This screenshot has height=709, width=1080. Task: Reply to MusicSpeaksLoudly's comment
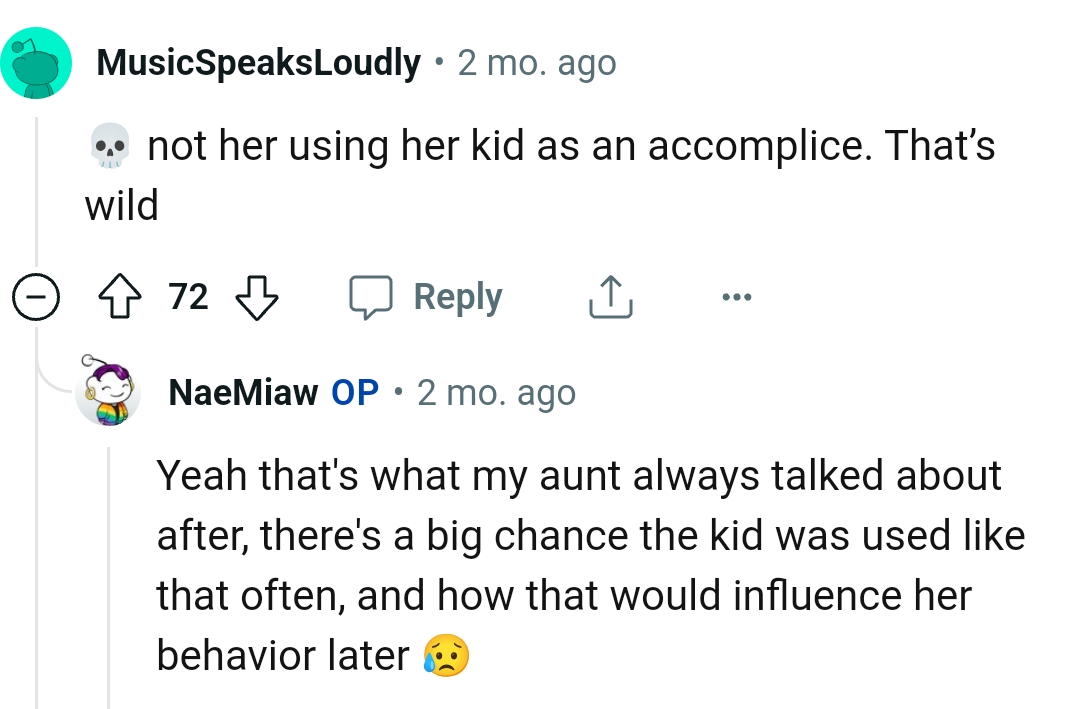pos(456,296)
